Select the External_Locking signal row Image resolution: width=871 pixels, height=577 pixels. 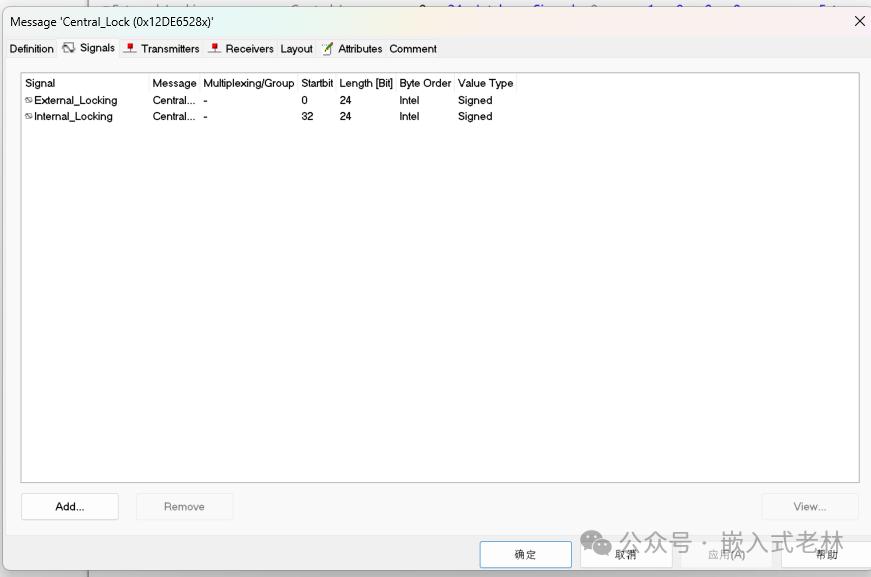(271, 101)
